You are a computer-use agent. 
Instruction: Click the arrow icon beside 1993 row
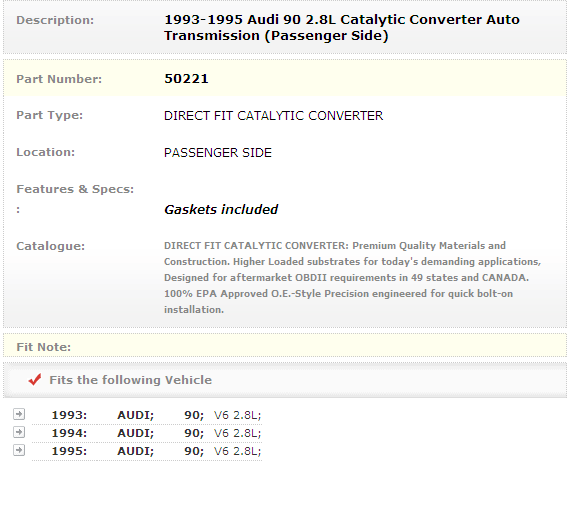click(19, 414)
